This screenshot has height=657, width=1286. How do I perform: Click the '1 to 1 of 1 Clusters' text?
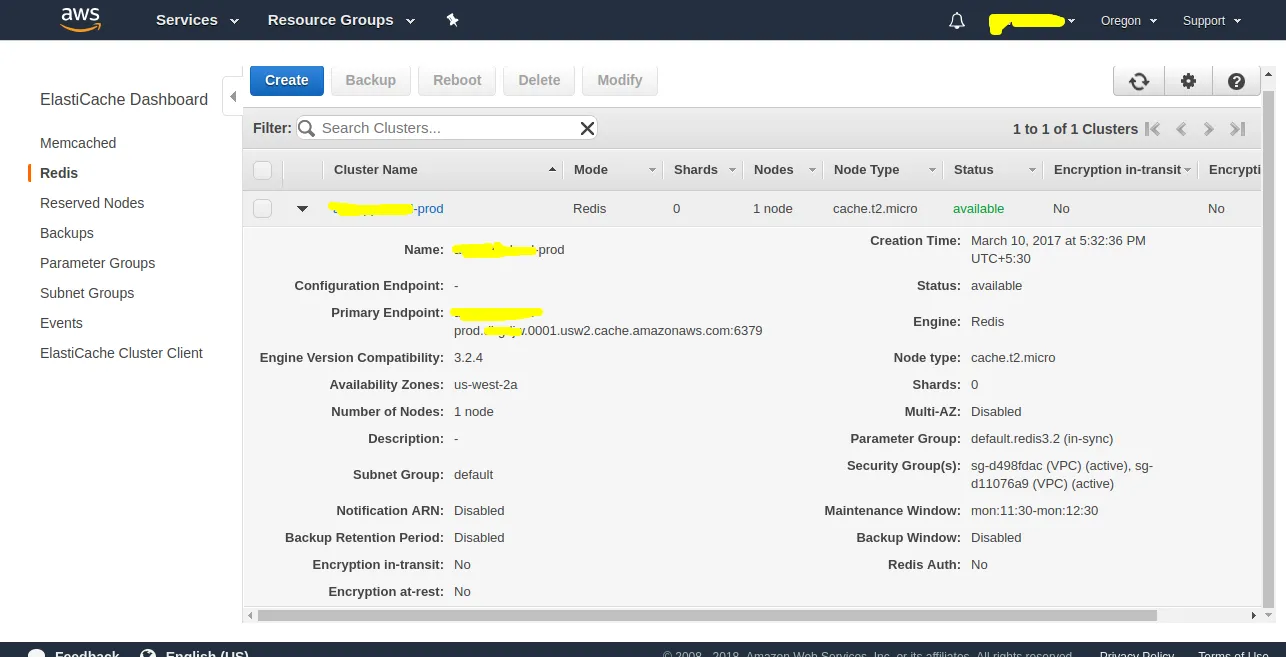[1075, 129]
